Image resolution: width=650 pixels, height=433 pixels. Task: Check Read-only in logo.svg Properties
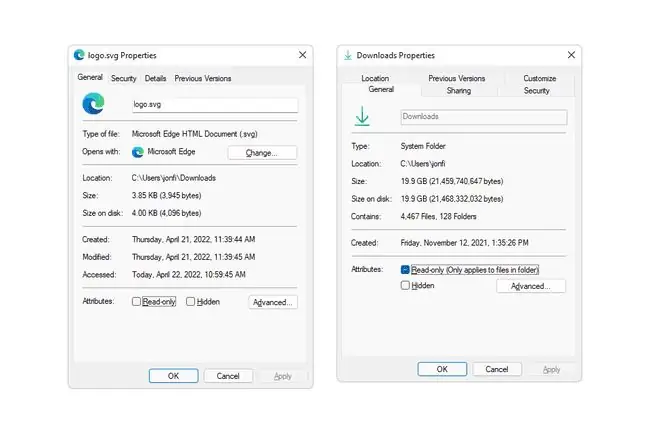coord(136,302)
